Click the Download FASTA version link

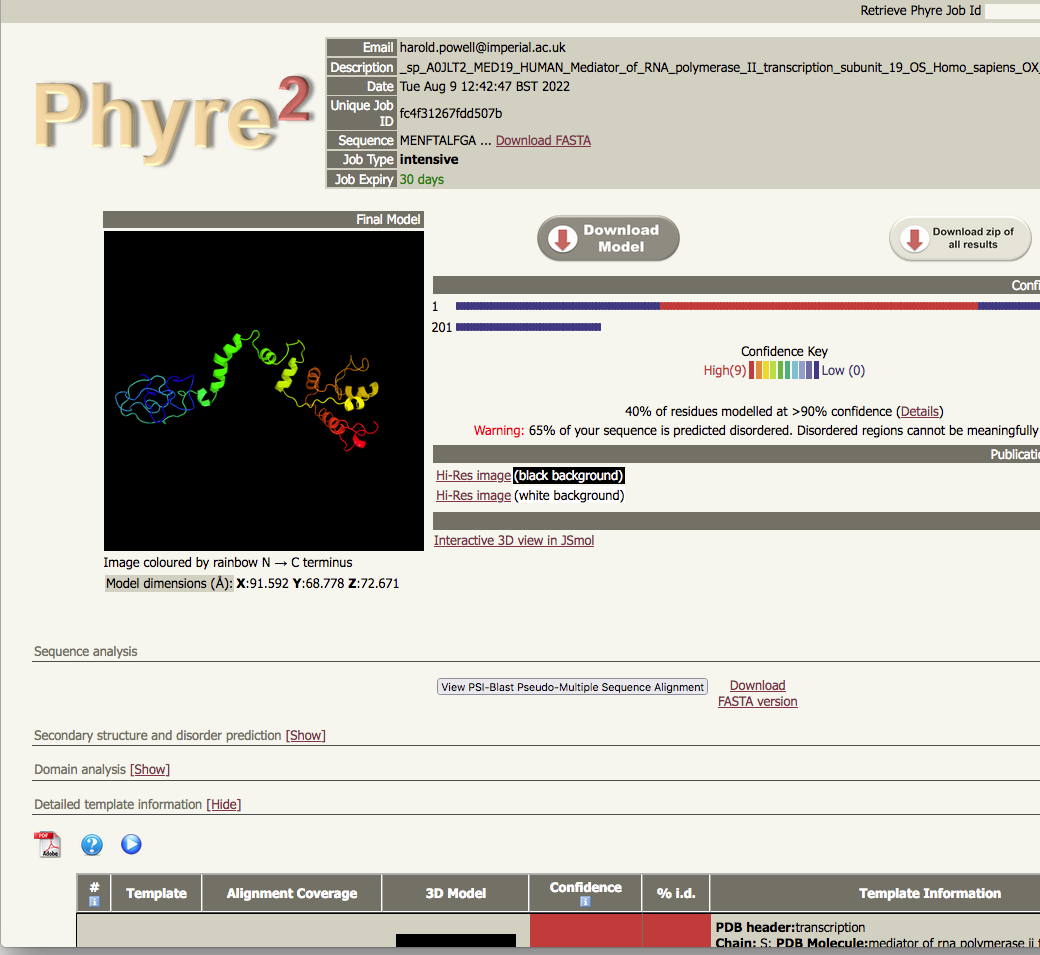pyautogui.click(x=757, y=693)
